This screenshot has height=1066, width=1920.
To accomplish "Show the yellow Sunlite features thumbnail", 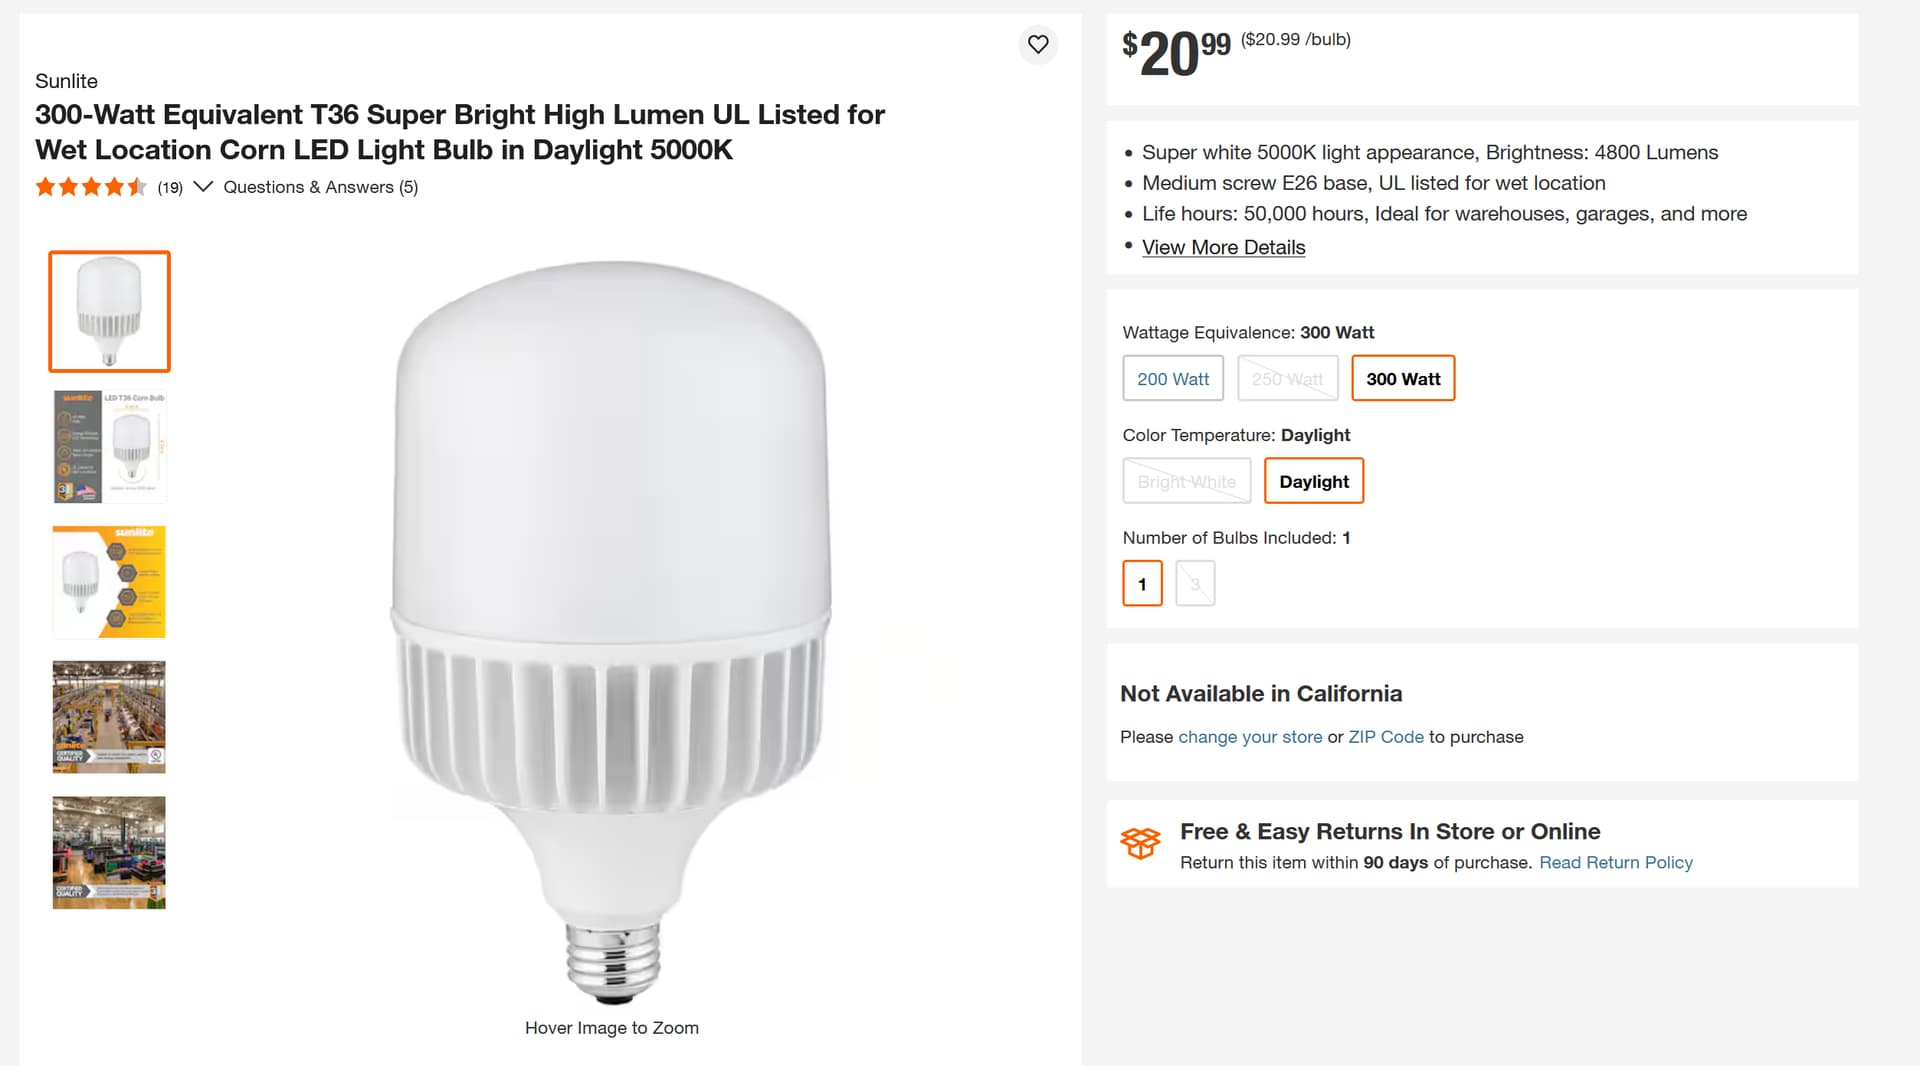I will point(109,582).
